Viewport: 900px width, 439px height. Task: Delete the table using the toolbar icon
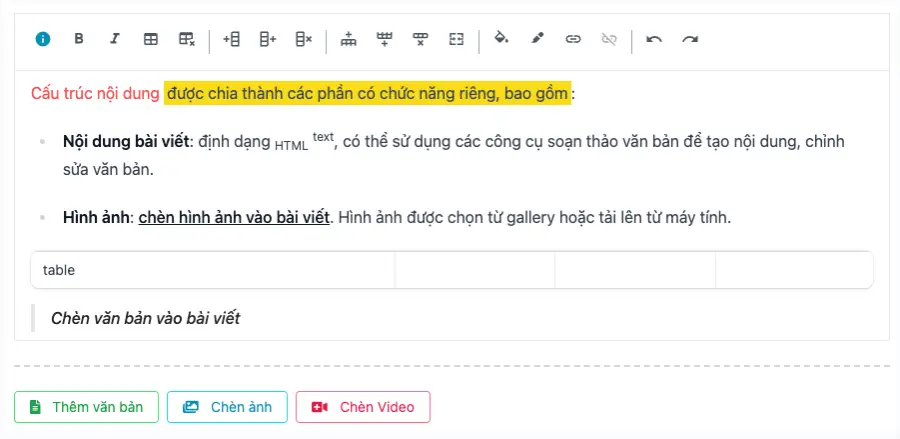187,39
